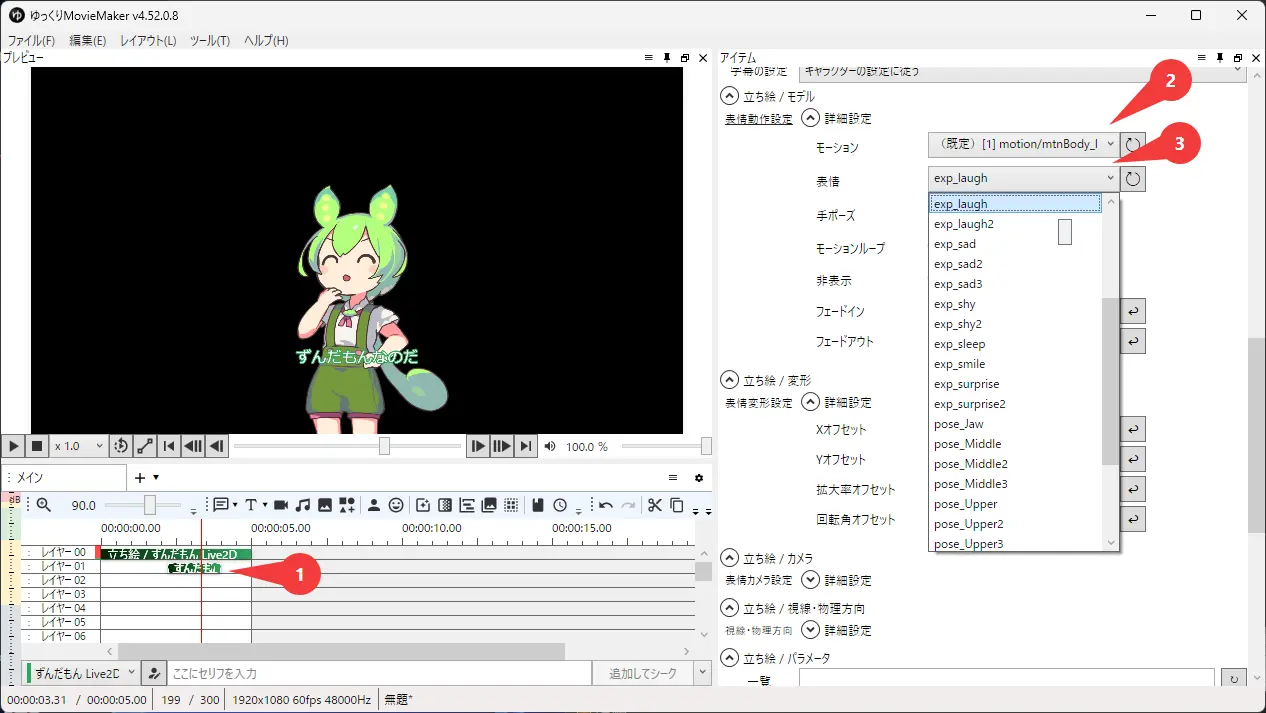Collapse the 立ち絵 / カメラ section

coord(730,558)
